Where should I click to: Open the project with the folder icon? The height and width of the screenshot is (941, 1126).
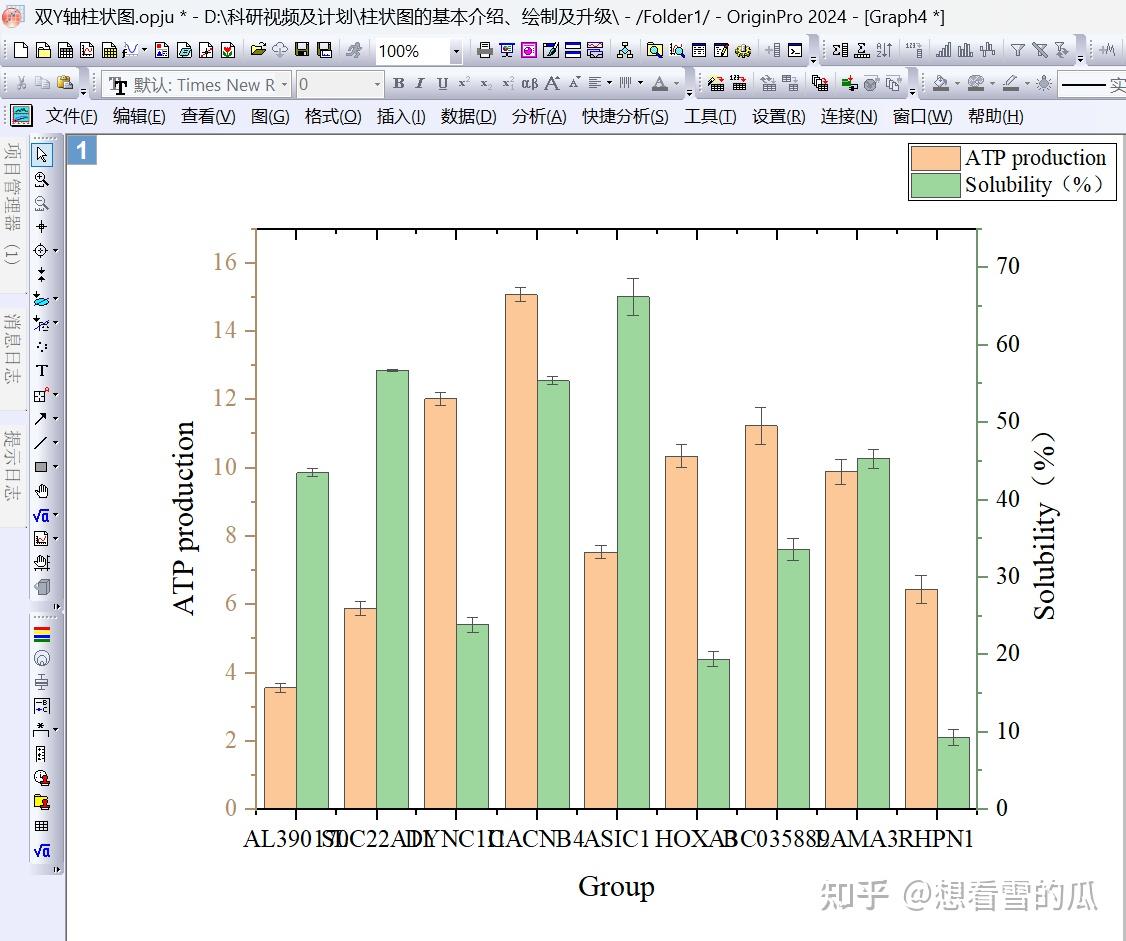click(258, 50)
